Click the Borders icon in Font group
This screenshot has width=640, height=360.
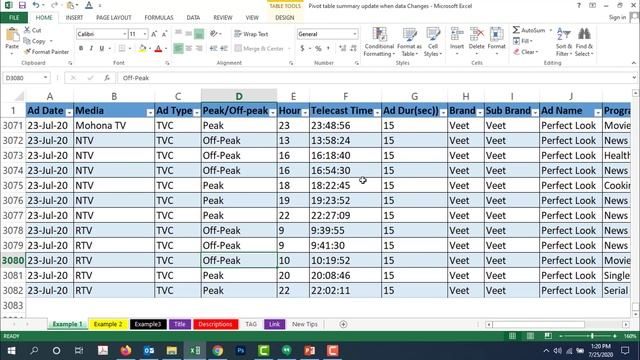(122, 49)
